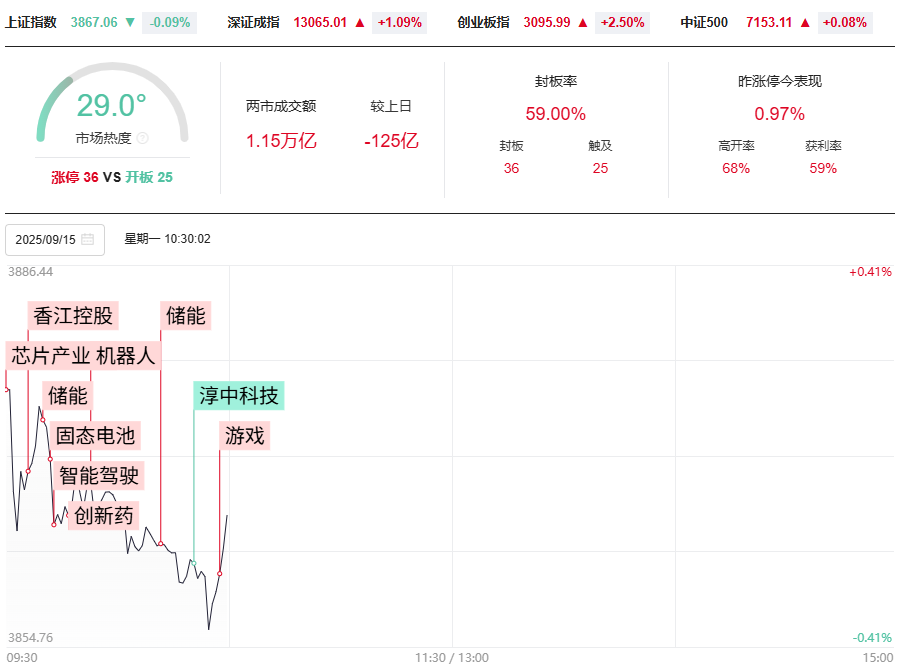Click the help icon beside 市场热度
Viewport: 908px width, 668px height.
tap(142, 138)
